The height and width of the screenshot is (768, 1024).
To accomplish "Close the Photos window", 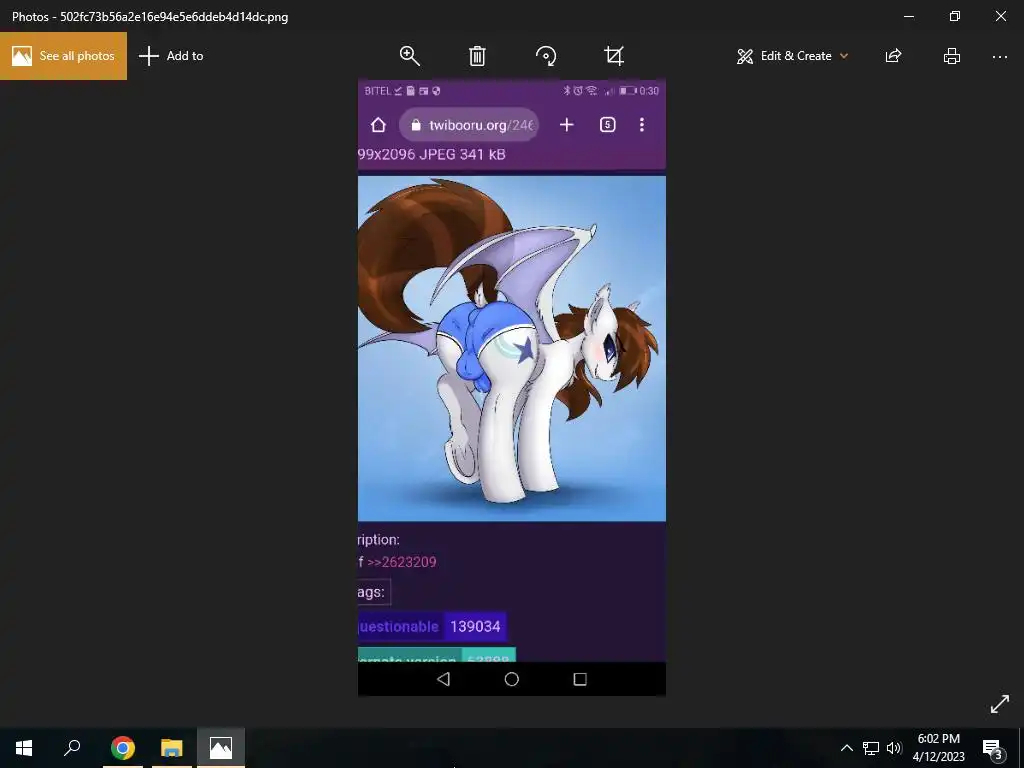I will point(1000,16).
